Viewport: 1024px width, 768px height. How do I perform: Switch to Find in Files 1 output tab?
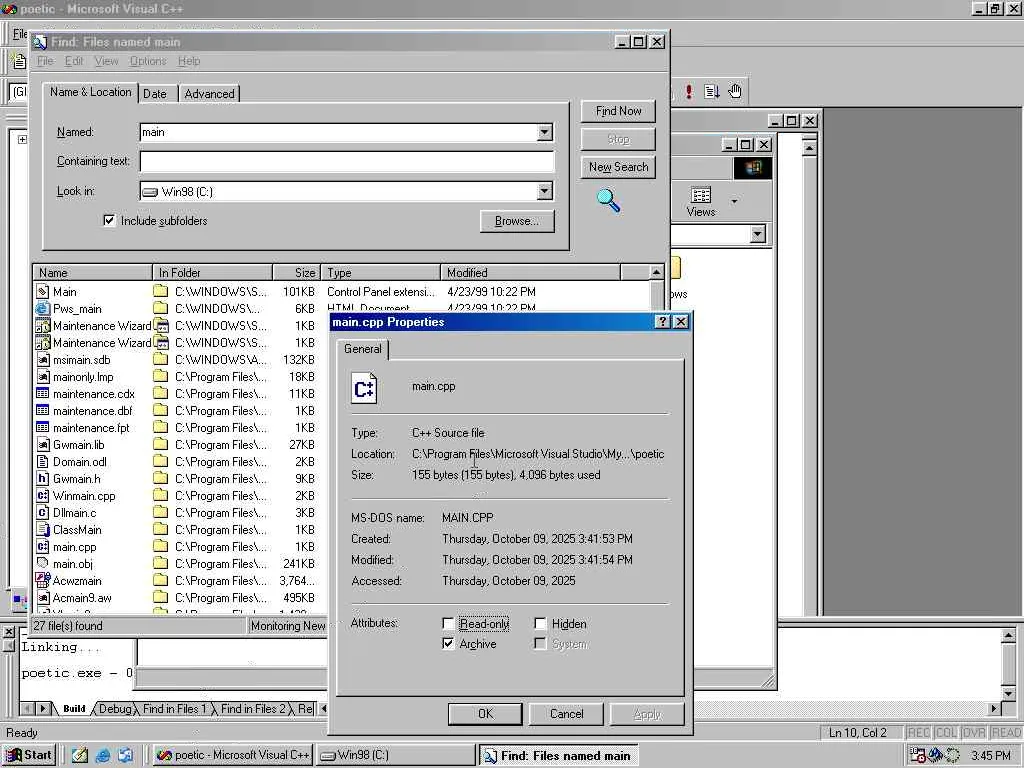pyautogui.click(x=174, y=709)
